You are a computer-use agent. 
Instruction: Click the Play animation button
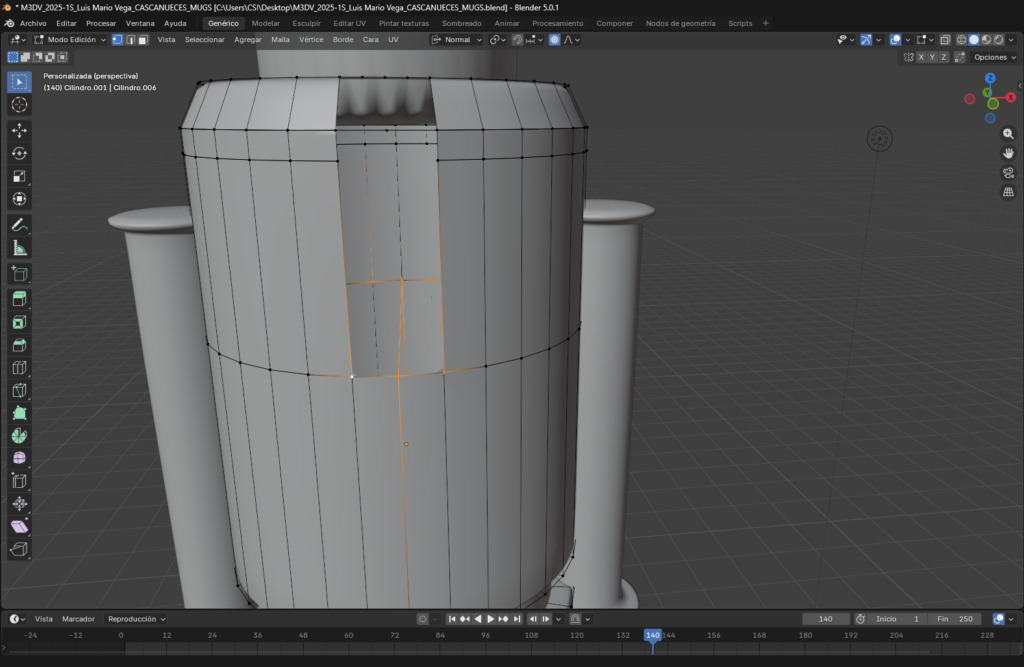pyautogui.click(x=490, y=619)
